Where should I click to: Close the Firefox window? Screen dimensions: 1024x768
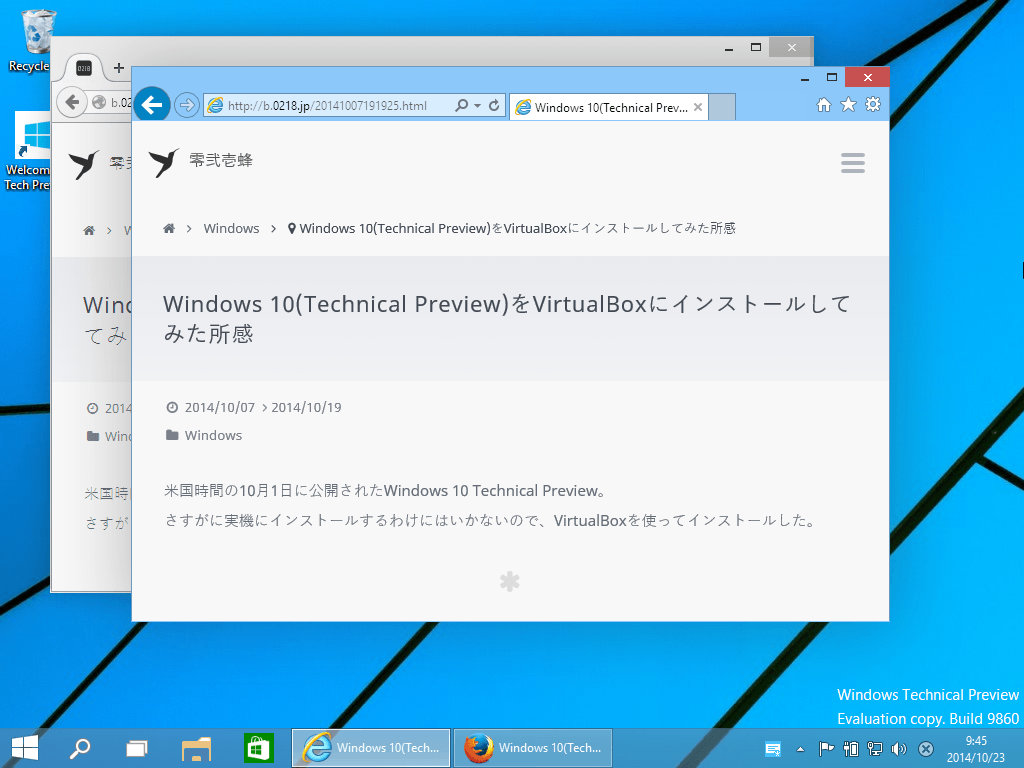tap(792, 47)
